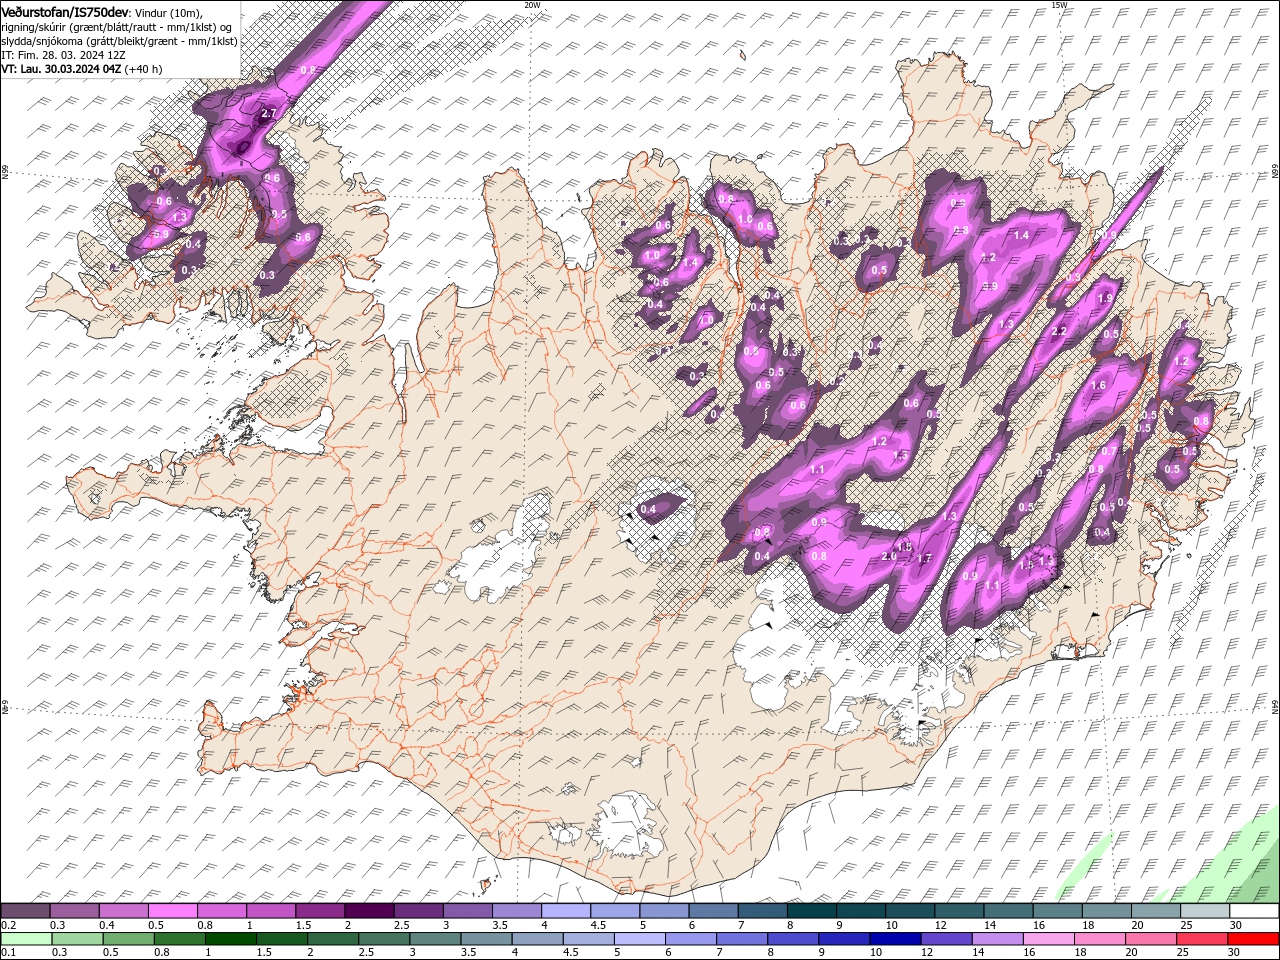Click the initial time line 'IT: Fim. 28. 03. 2024 12Z'
Viewport: 1280px width, 960px height.
click(65, 55)
